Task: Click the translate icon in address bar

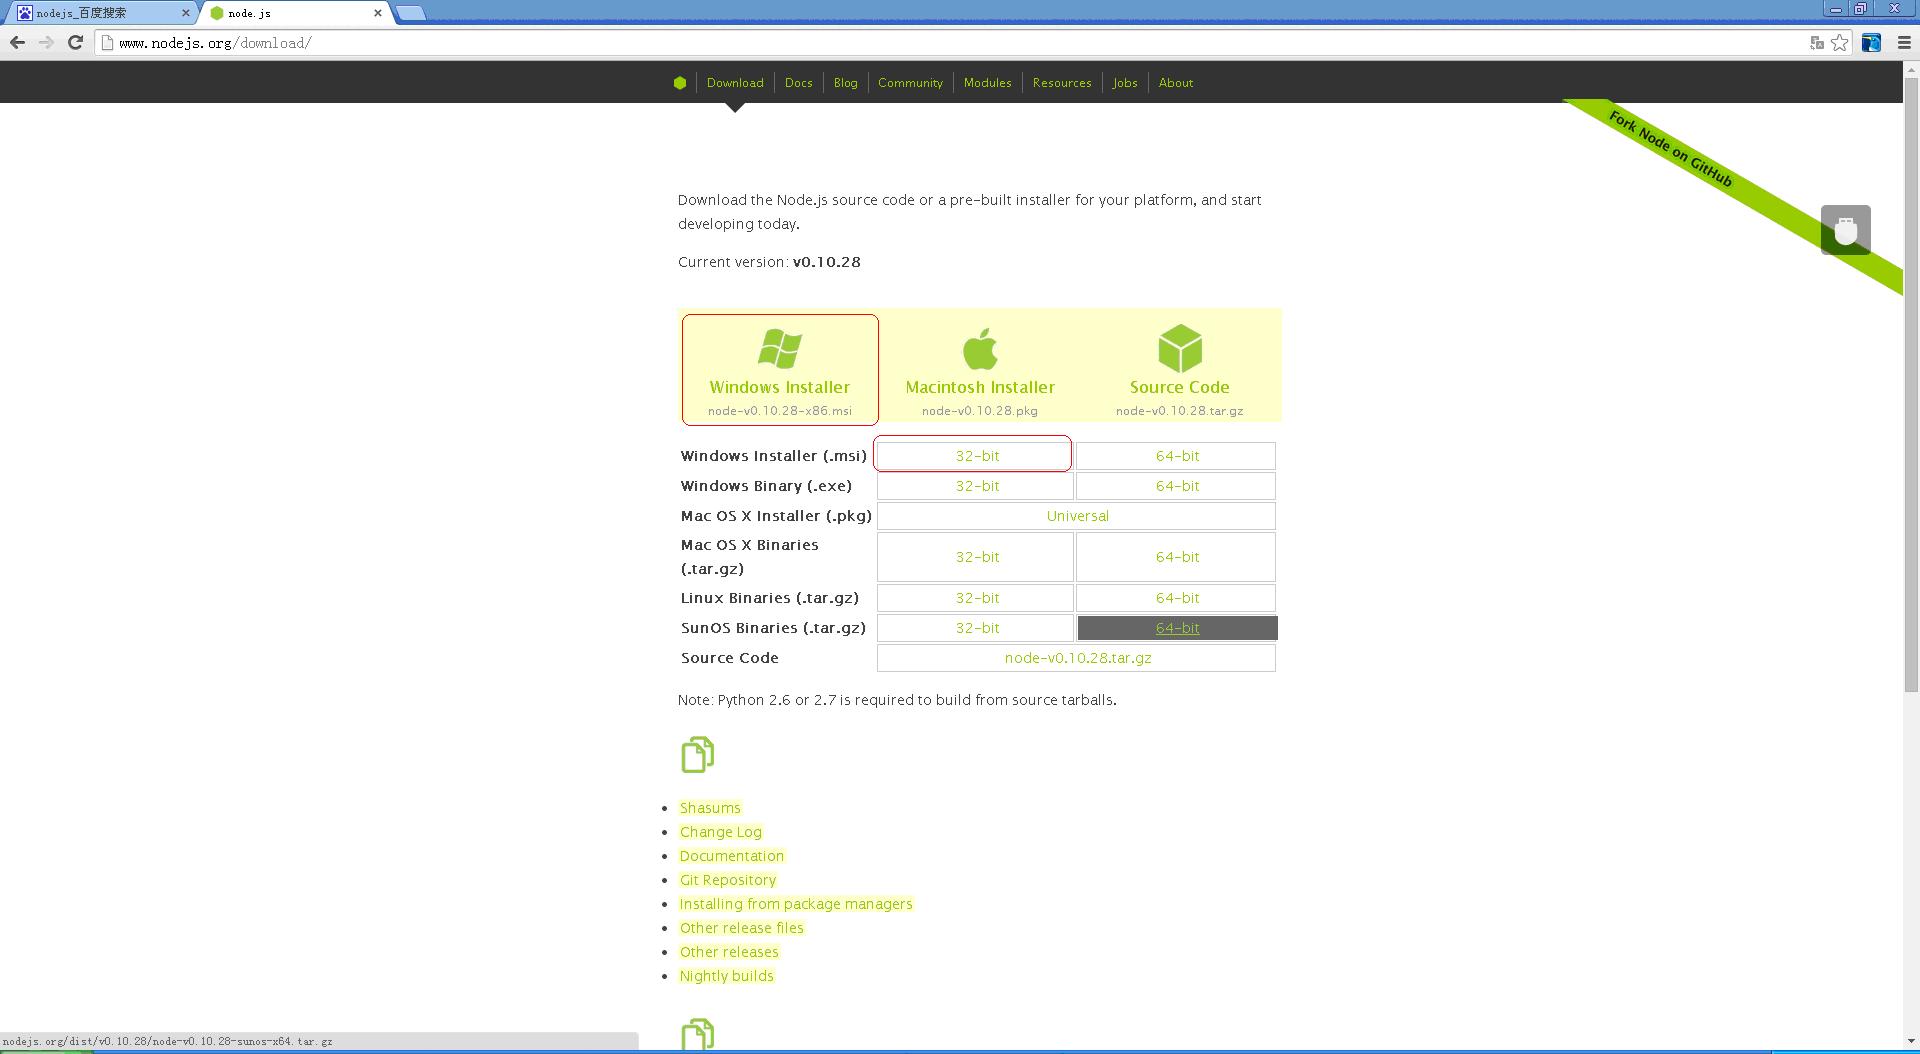Action: pyautogui.click(x=1817, y=43)
